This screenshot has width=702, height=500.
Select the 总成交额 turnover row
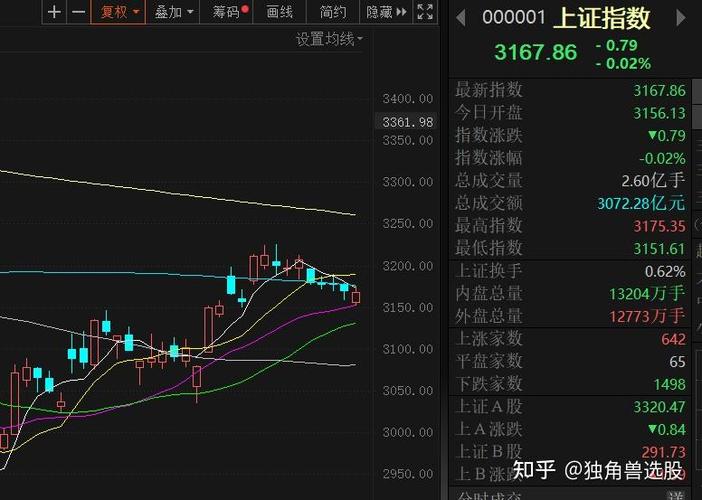[x=570, y=203]
